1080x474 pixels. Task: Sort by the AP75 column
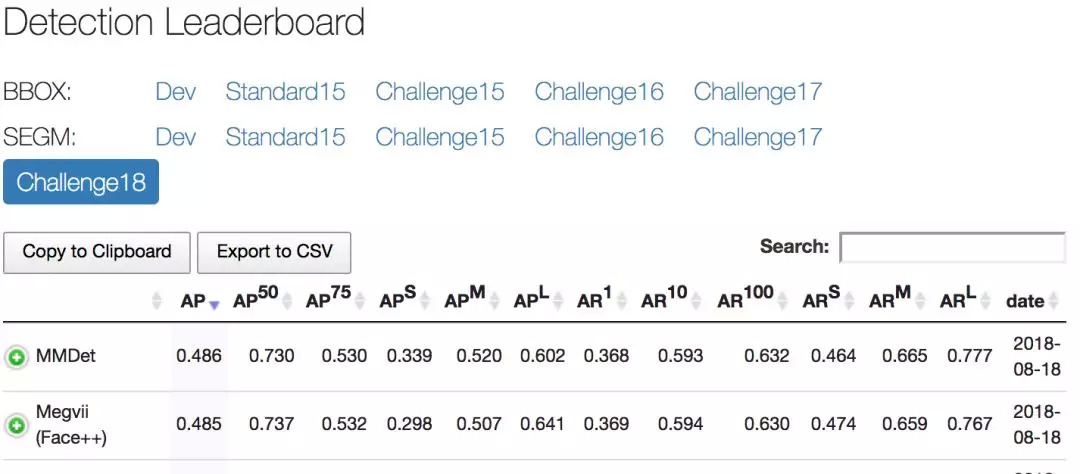pos(329,300)
